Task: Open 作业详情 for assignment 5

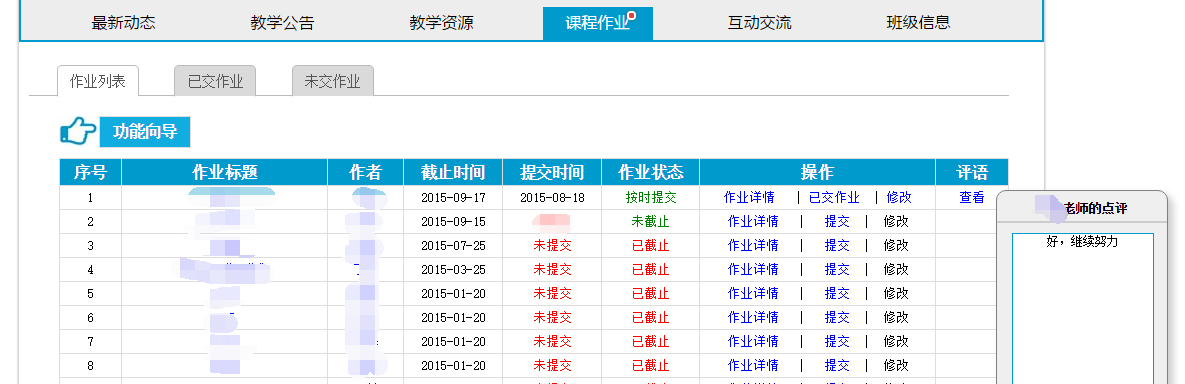Action: [753, 293]
